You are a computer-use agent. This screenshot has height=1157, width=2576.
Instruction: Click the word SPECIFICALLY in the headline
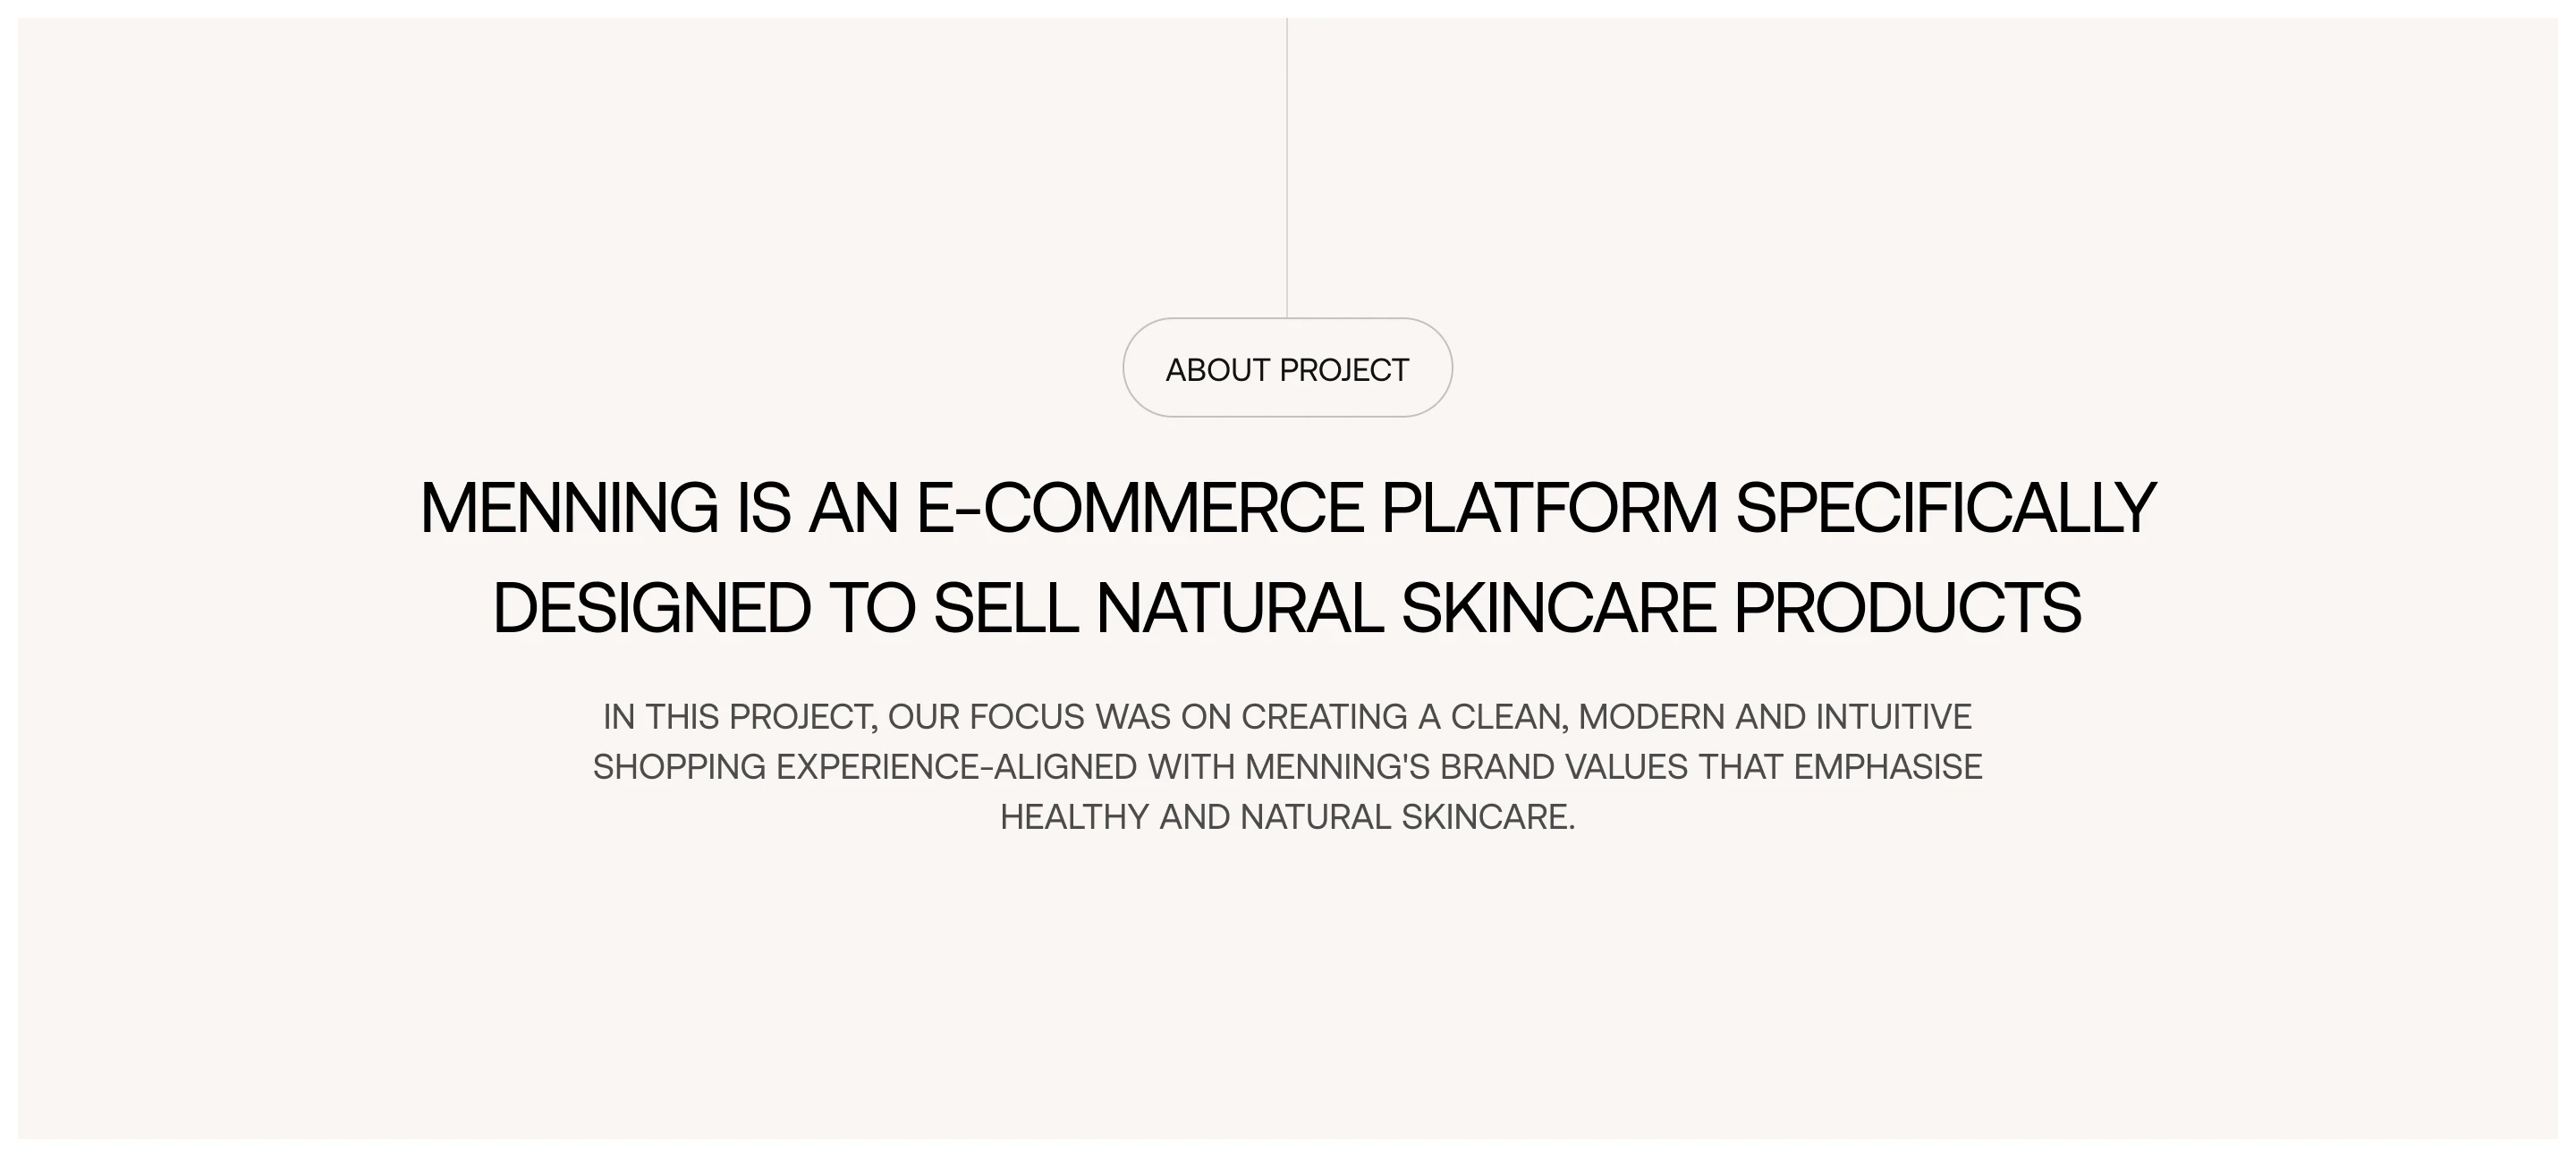[x=1945, y=508]
